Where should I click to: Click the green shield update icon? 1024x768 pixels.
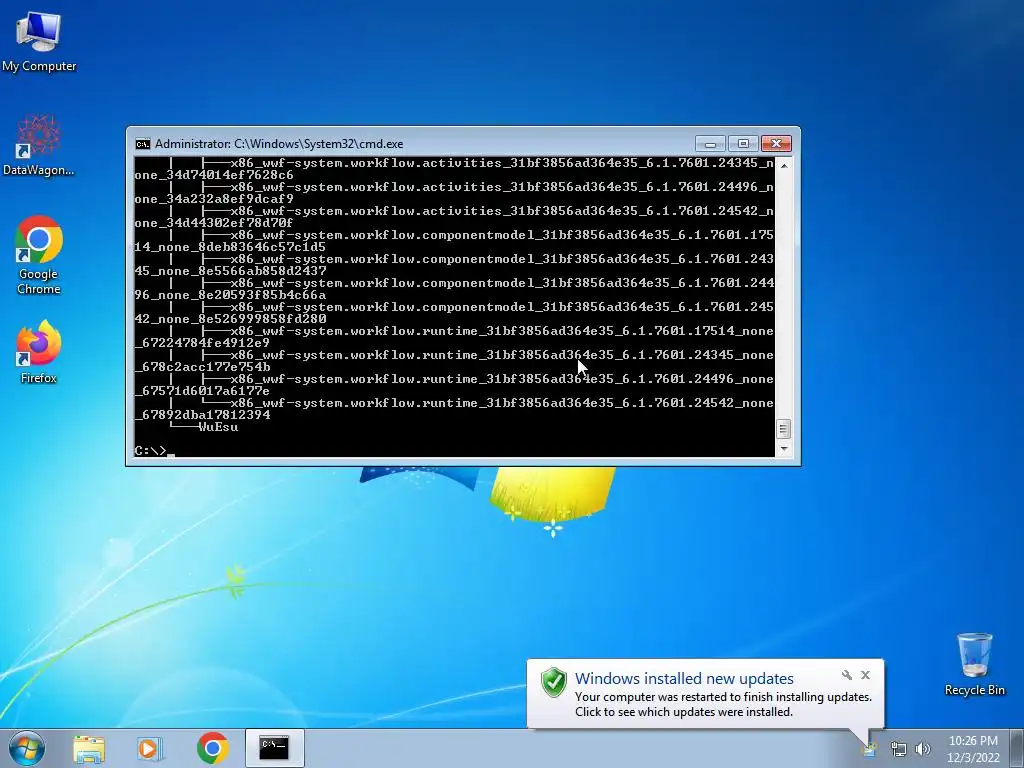pyautogui.click(x=554, y=682)
